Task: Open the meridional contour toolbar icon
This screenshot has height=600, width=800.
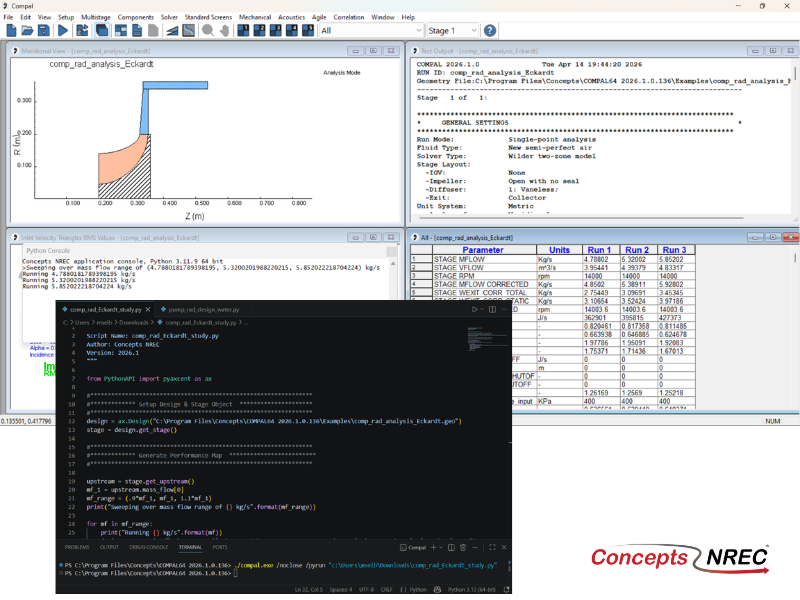Action: pyautogui.click(x=189, y=31)
